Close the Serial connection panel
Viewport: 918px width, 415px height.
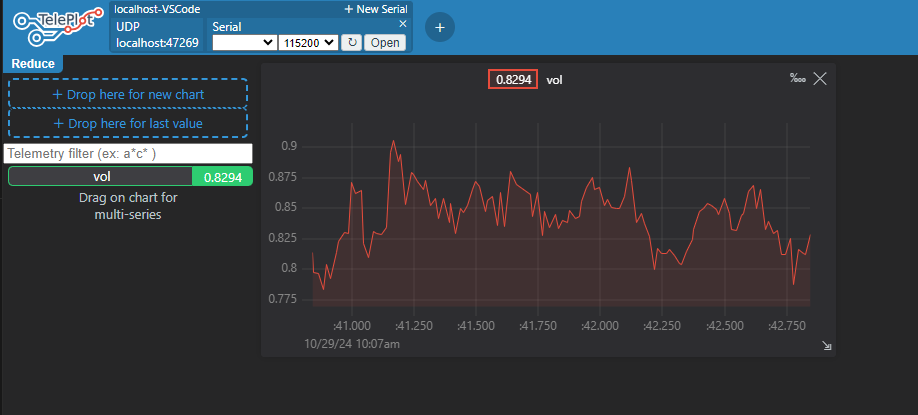[403, 23]
